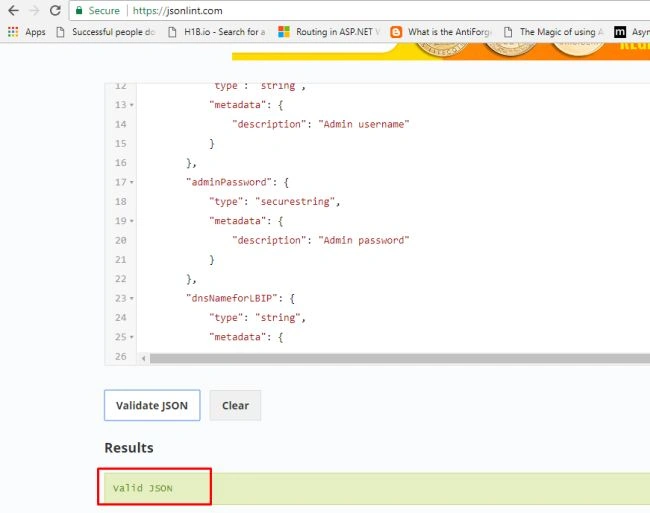This screenshot has height=513, width=650.
Task: Click the black 'm' bookmark icon
Action: click(x=620, y=32)
